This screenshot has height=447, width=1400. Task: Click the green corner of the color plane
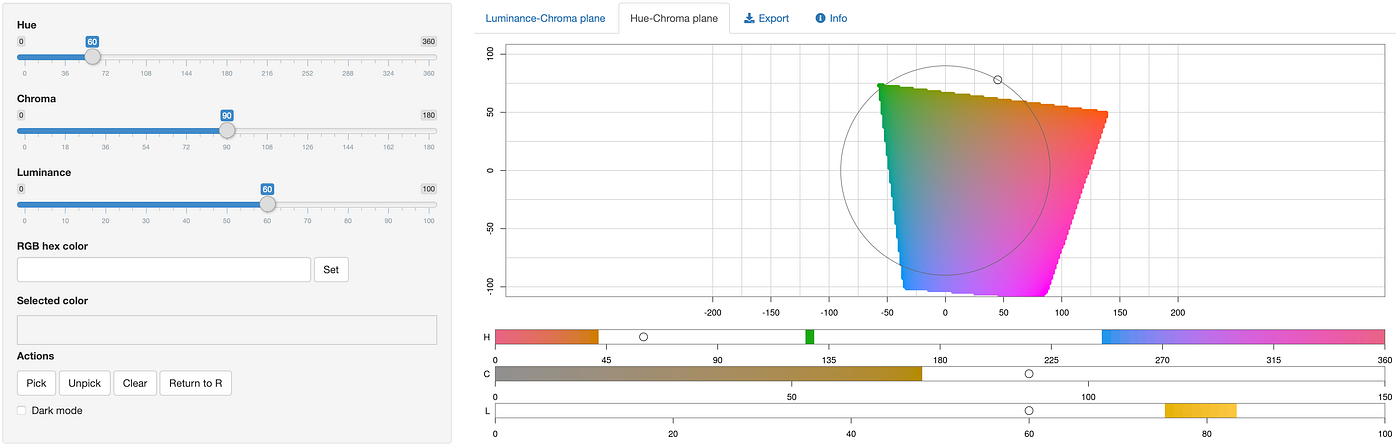pyautogui.click(x=882, y=89)
